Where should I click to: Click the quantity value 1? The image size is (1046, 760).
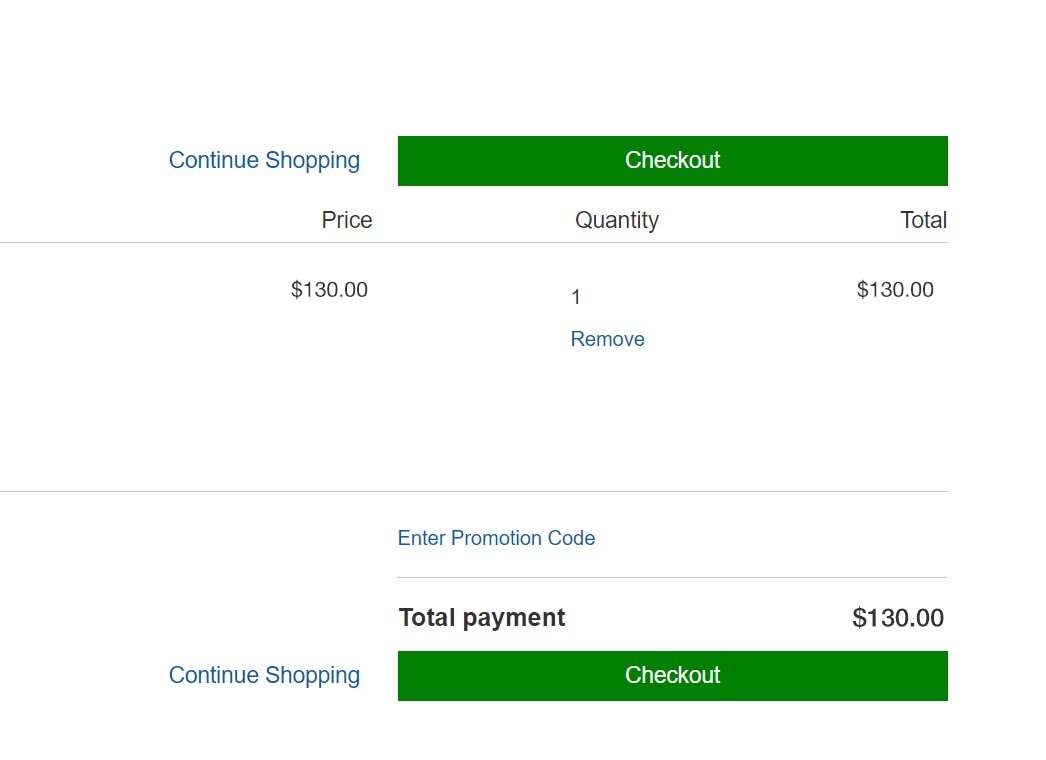point(576,297)
